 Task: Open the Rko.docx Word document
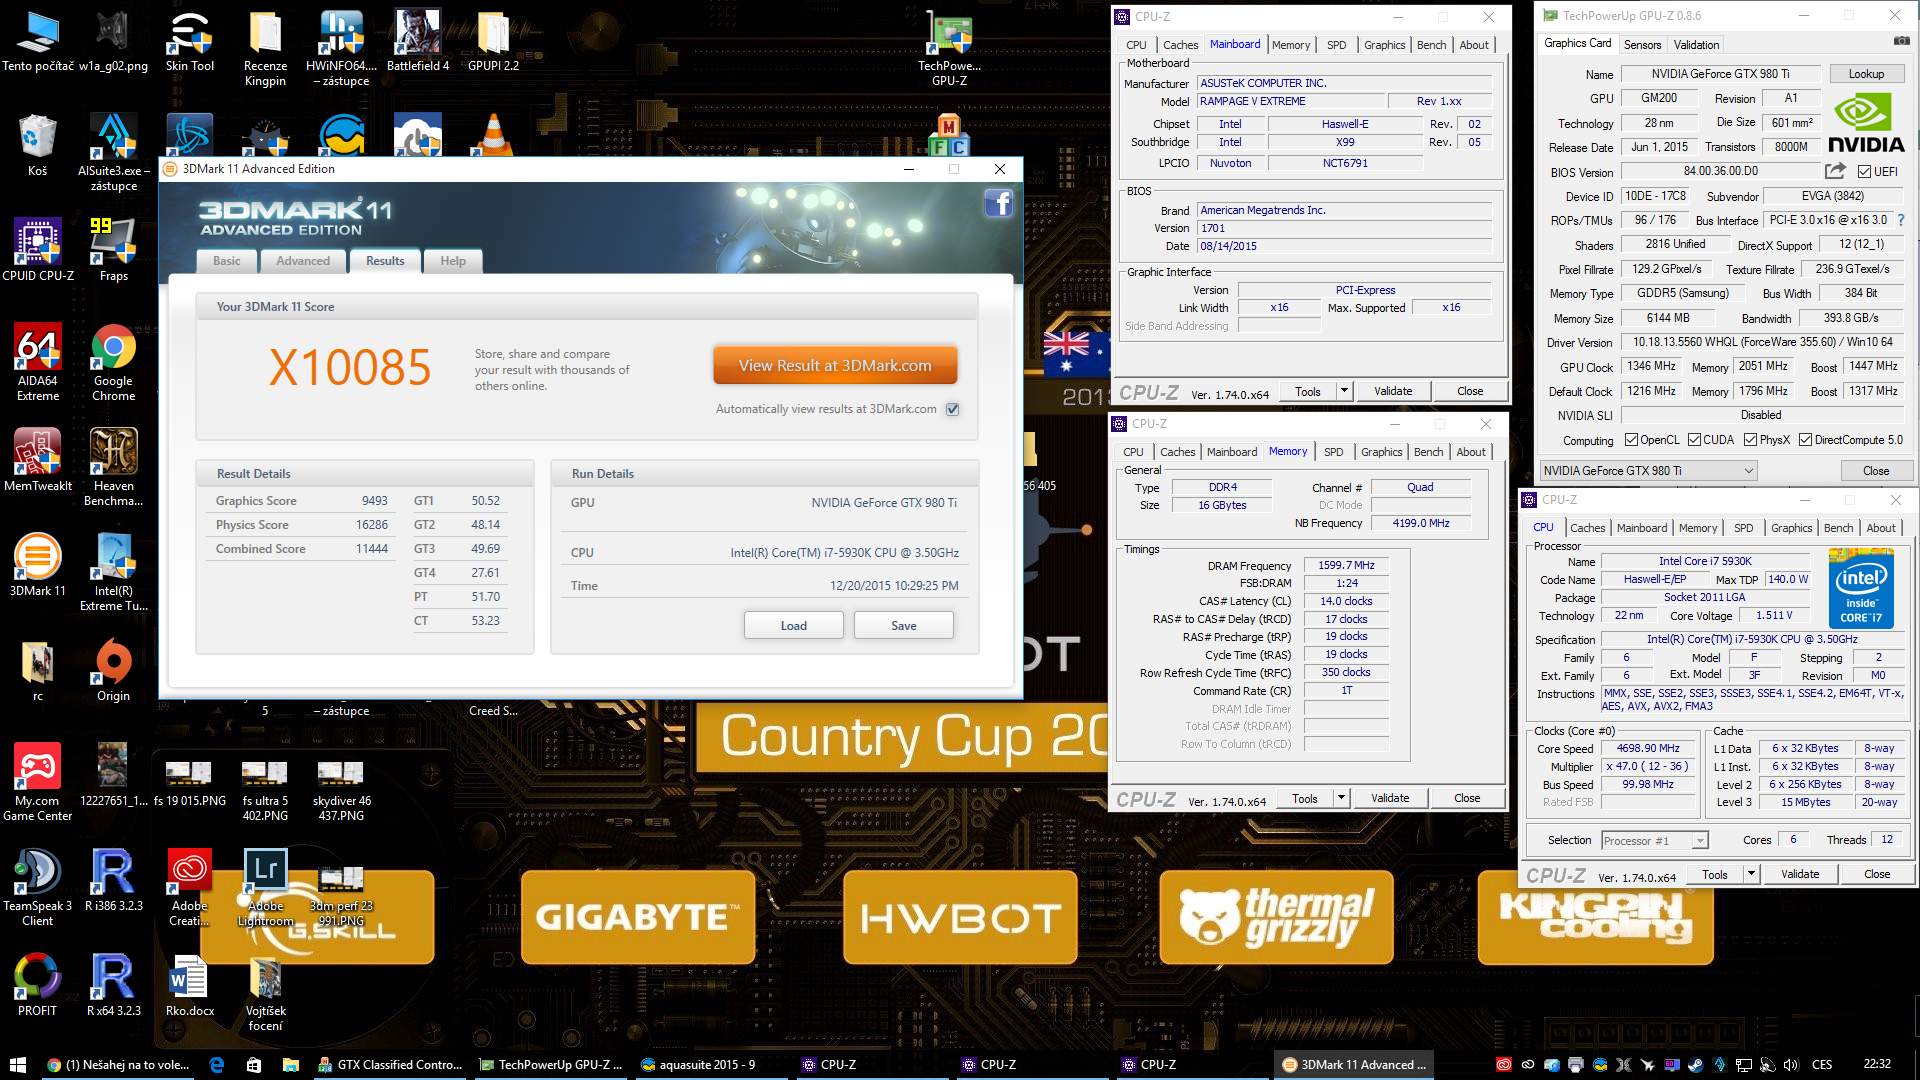(189, 985)
